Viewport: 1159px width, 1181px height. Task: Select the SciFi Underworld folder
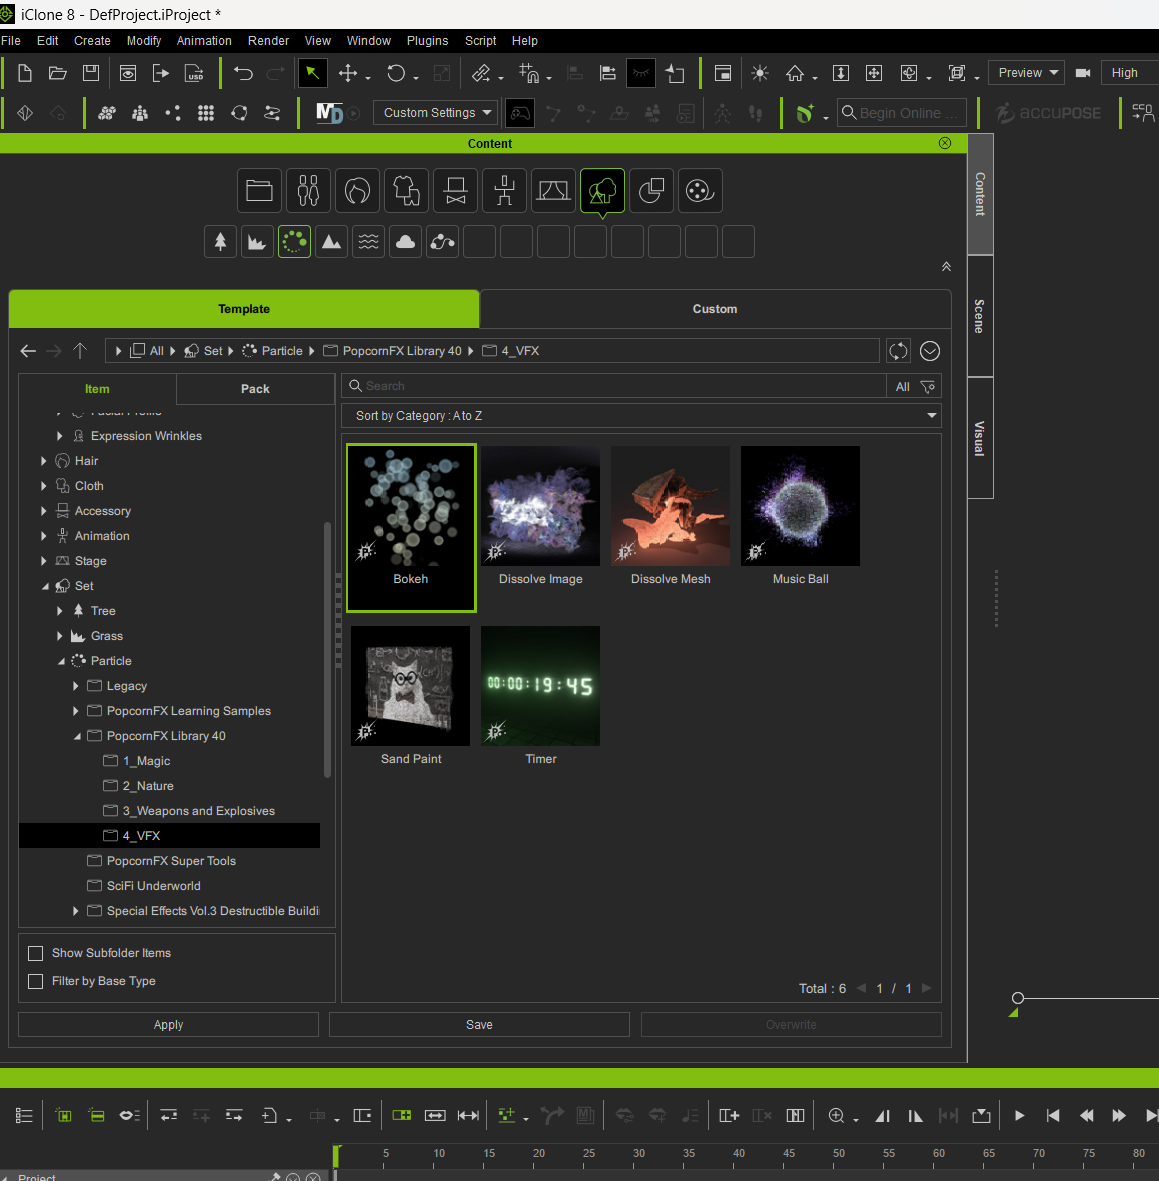pyautogui.click(x=153, y=887)
